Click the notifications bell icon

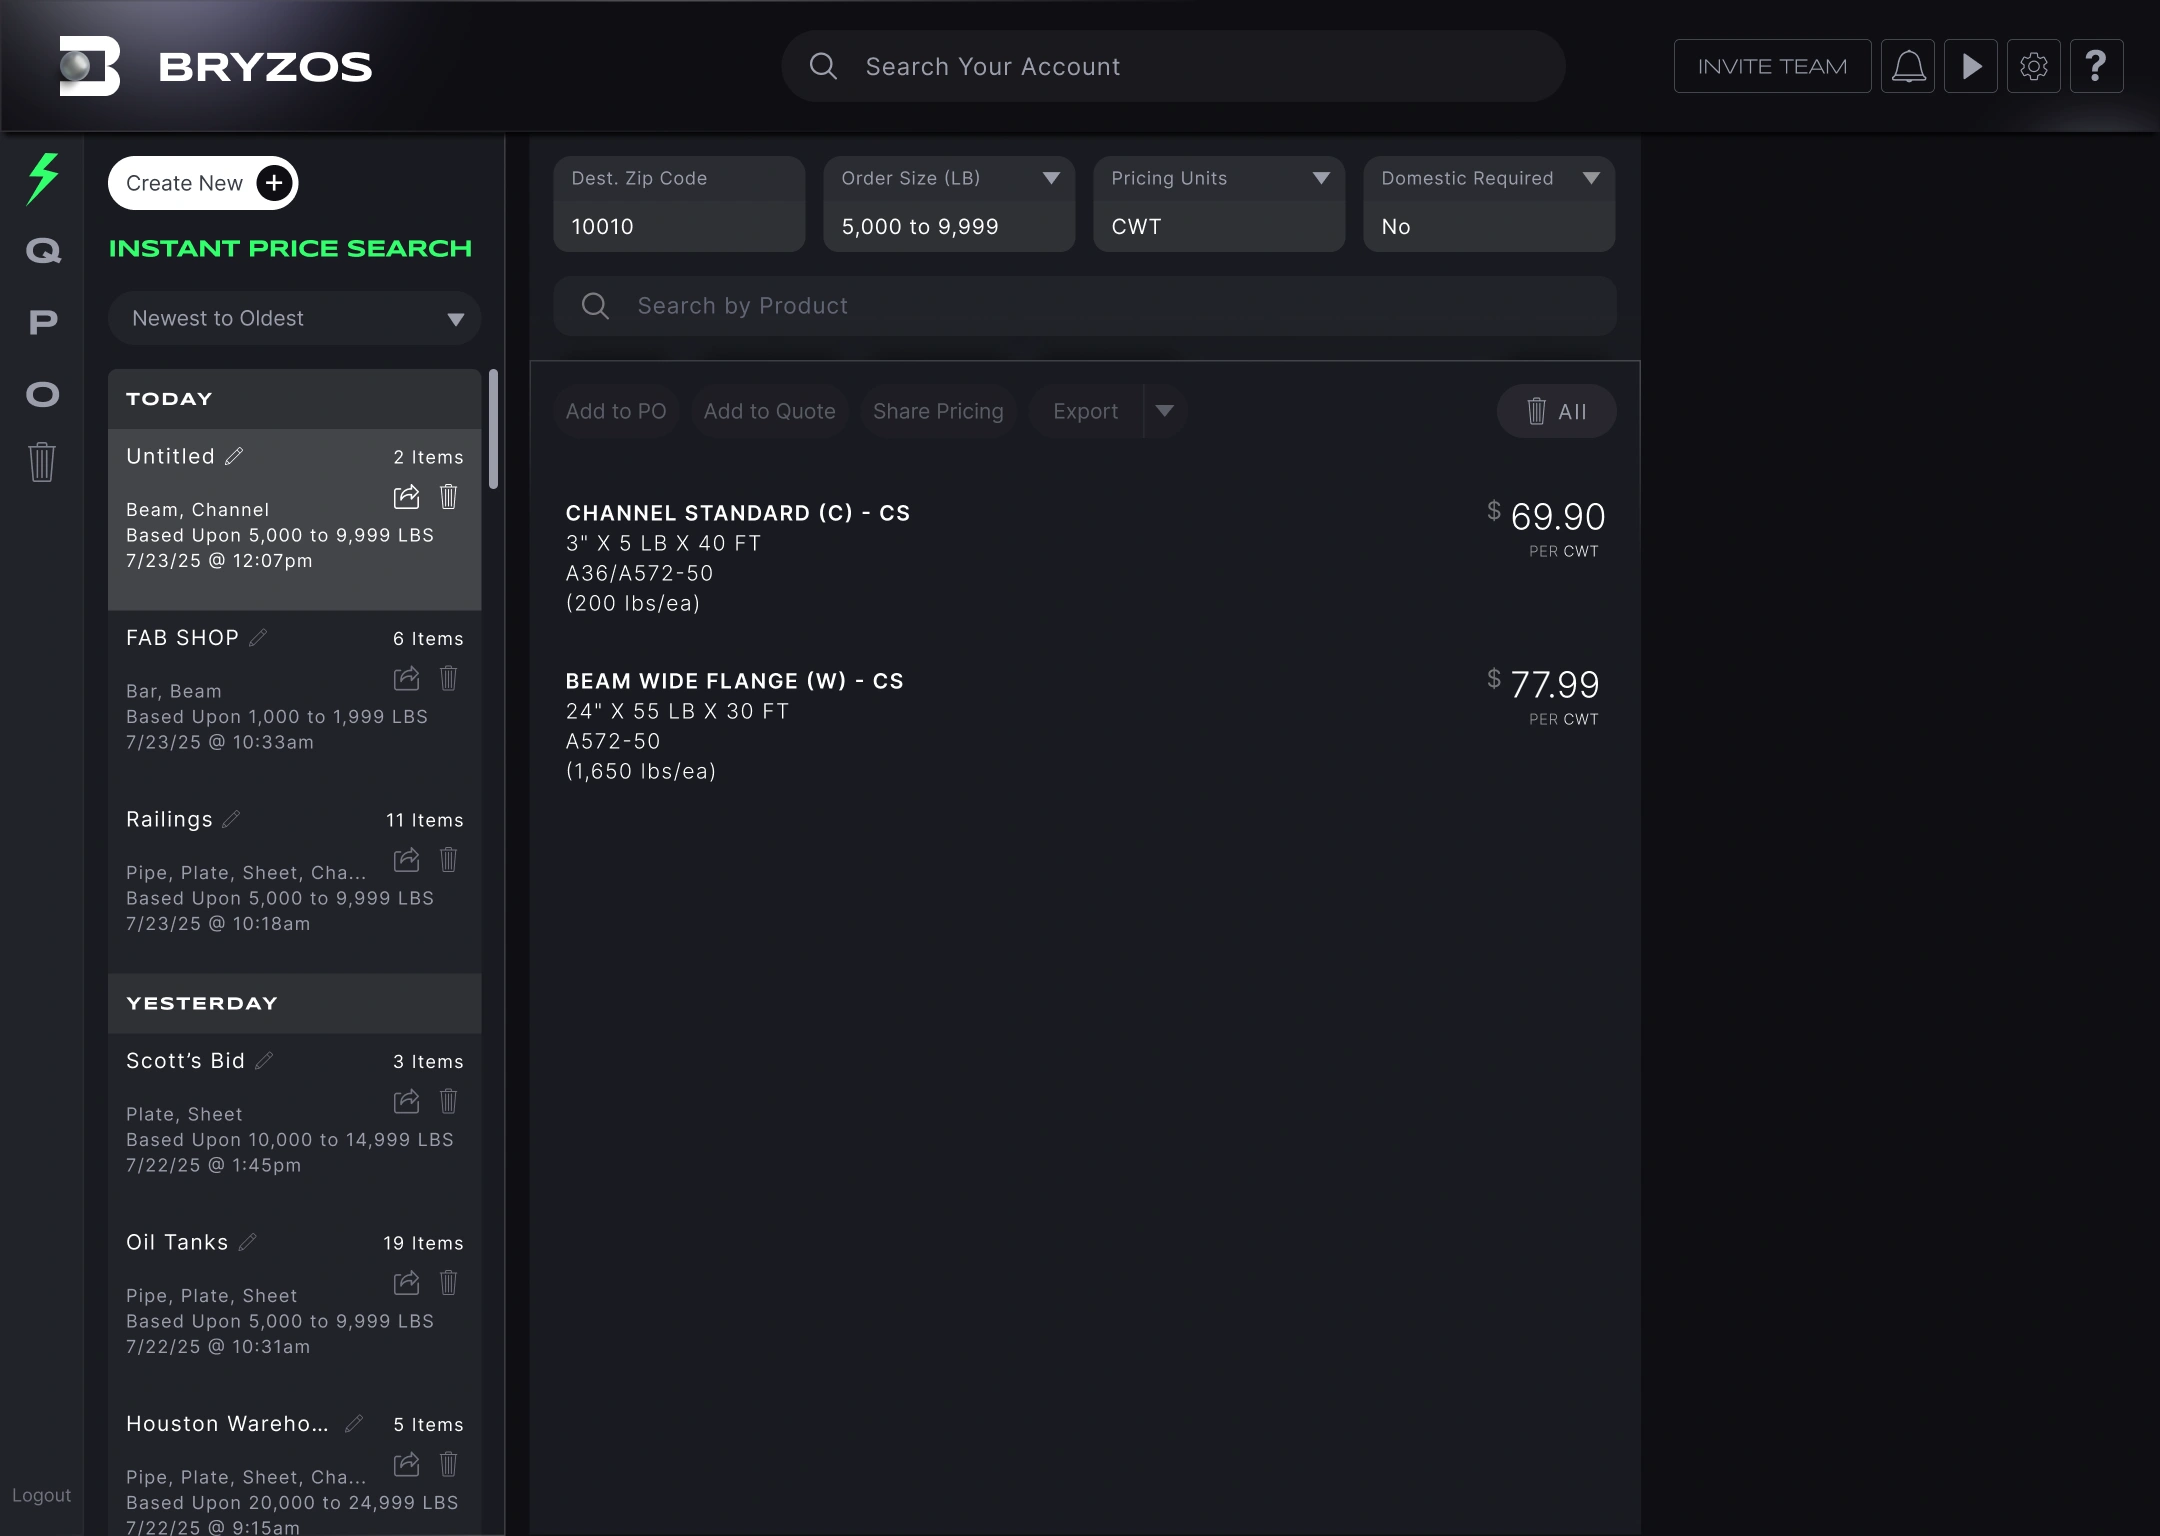[x=1908, y=67]
